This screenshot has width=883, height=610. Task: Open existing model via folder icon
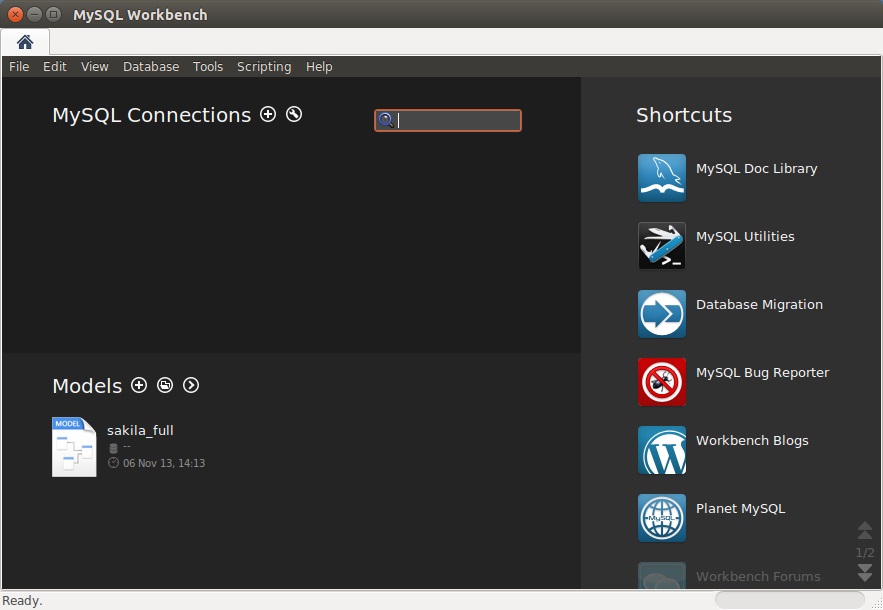(165, 386)
